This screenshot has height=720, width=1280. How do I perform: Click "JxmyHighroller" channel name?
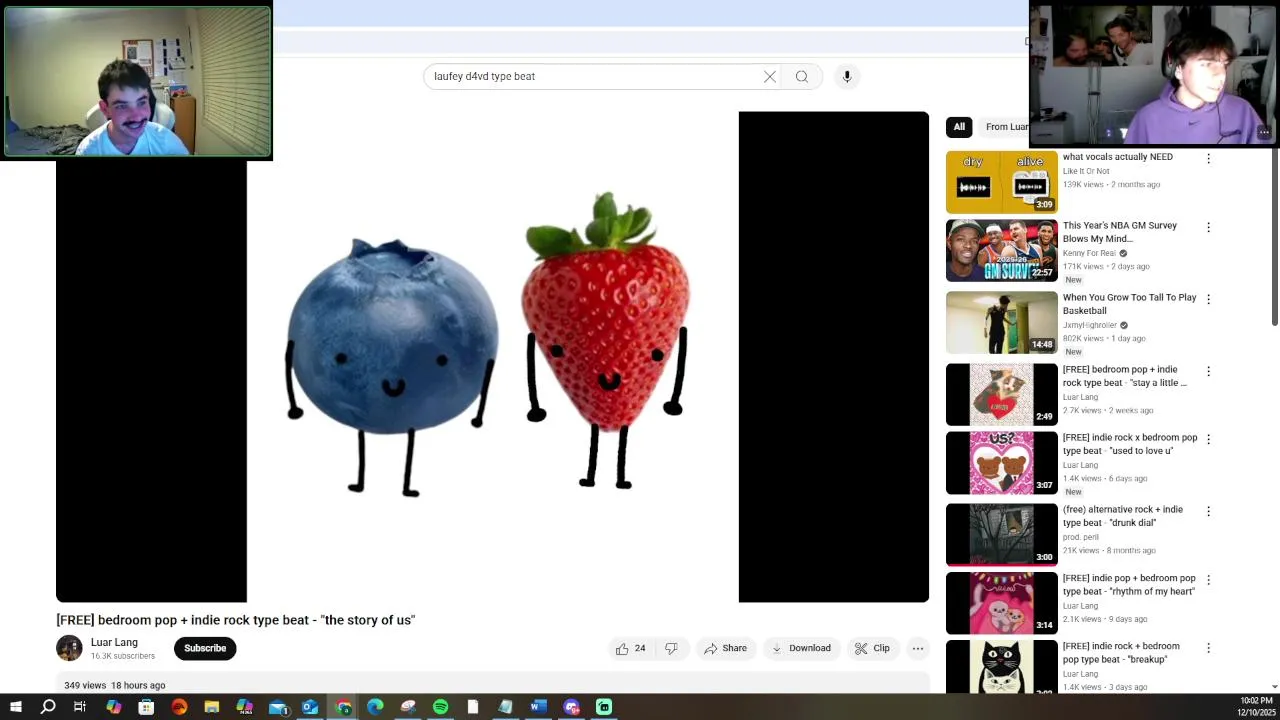point(1090,325)
